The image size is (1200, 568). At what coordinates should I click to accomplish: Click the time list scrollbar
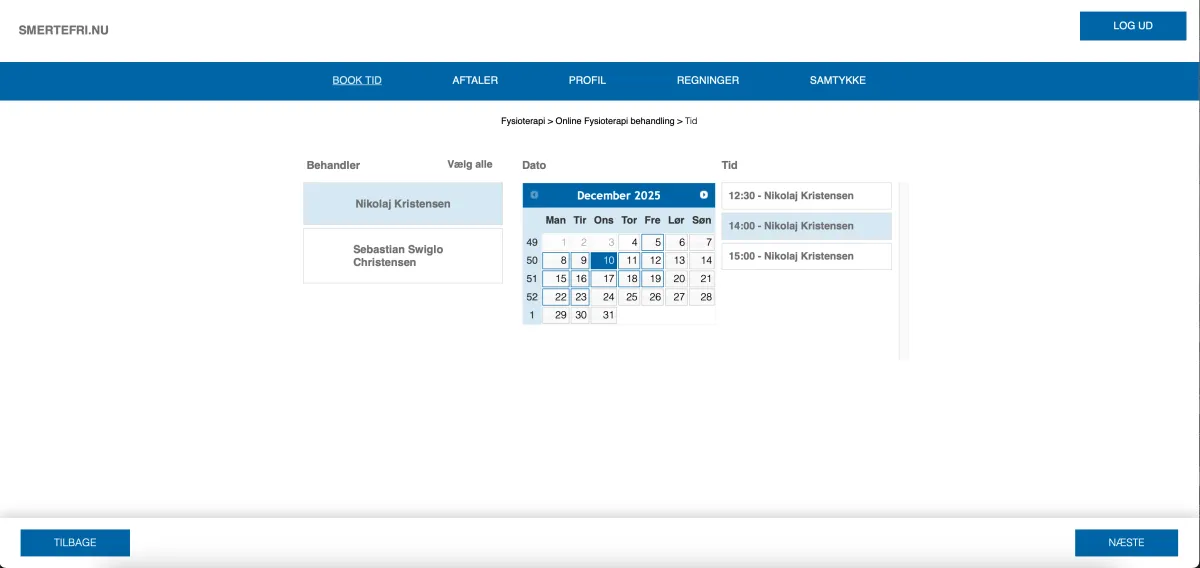(x=904, y=271)
